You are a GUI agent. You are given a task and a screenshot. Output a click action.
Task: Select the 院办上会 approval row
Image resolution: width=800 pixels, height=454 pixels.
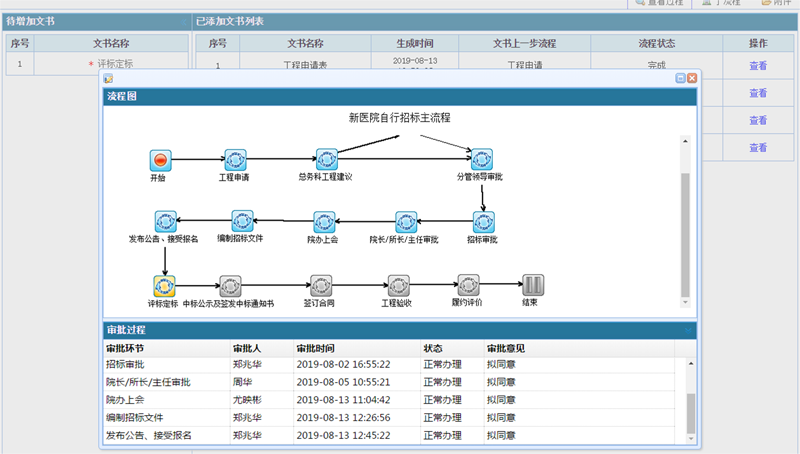click(x=389, y=400)
